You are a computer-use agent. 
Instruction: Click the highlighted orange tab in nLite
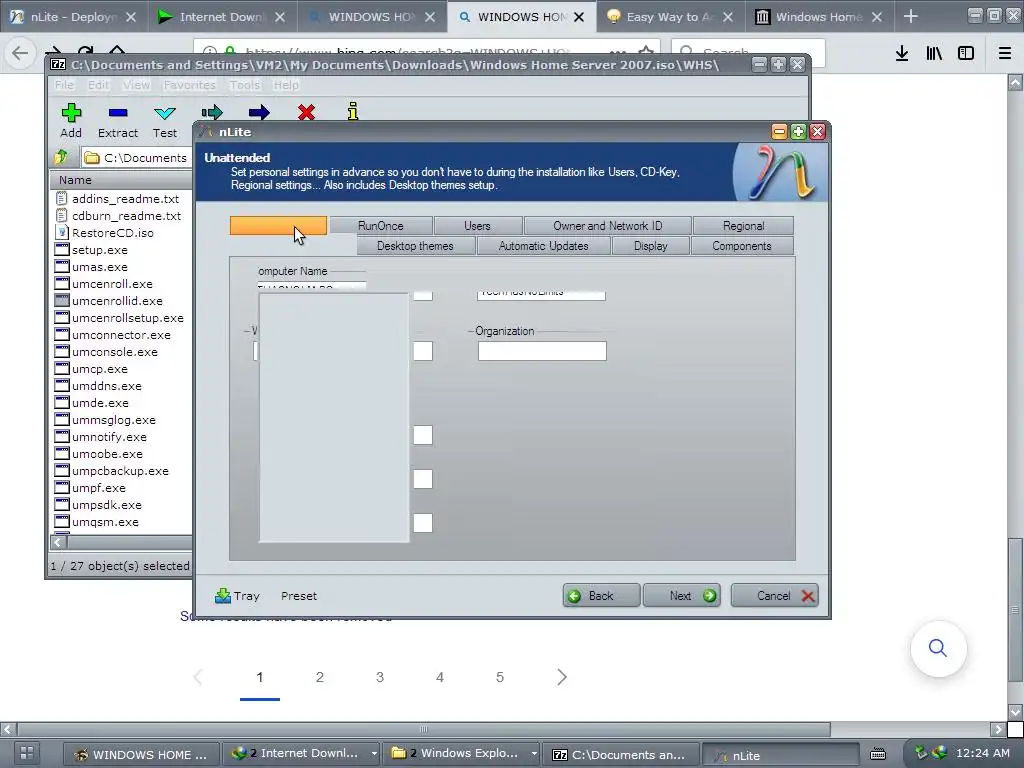[278, 225]
